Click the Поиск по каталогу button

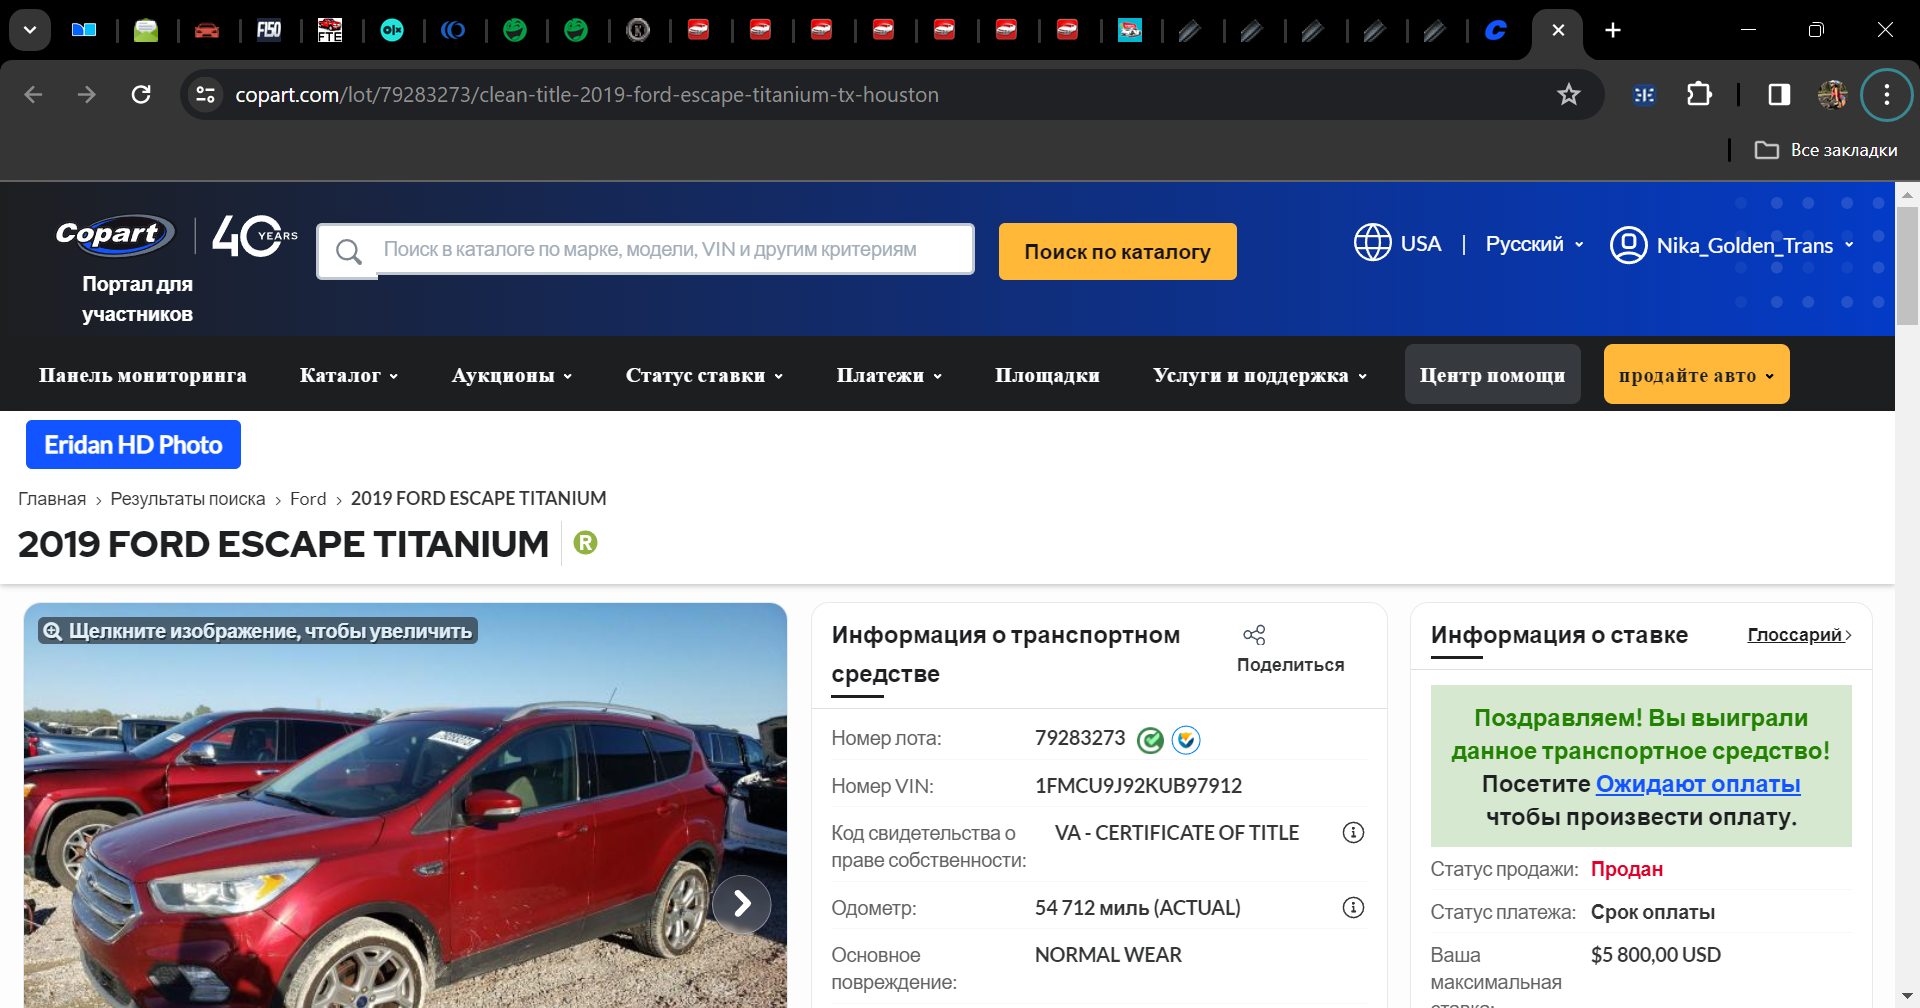click(x=1117, y=251)
